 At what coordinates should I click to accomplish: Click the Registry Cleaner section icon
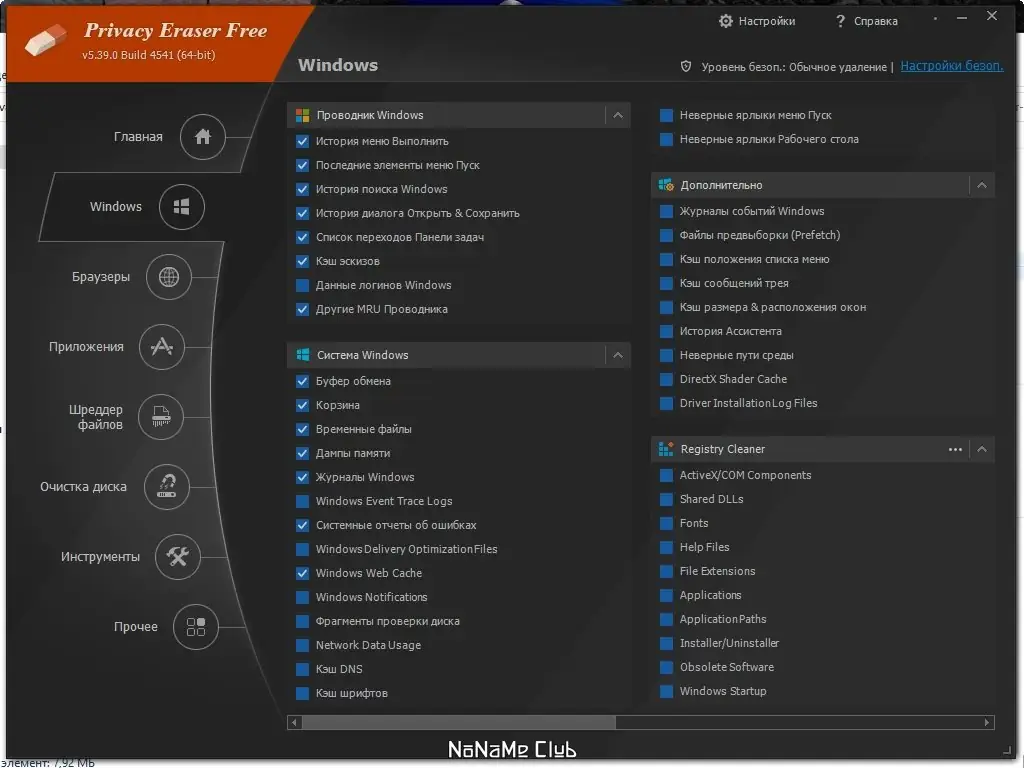tap(666, 449)
